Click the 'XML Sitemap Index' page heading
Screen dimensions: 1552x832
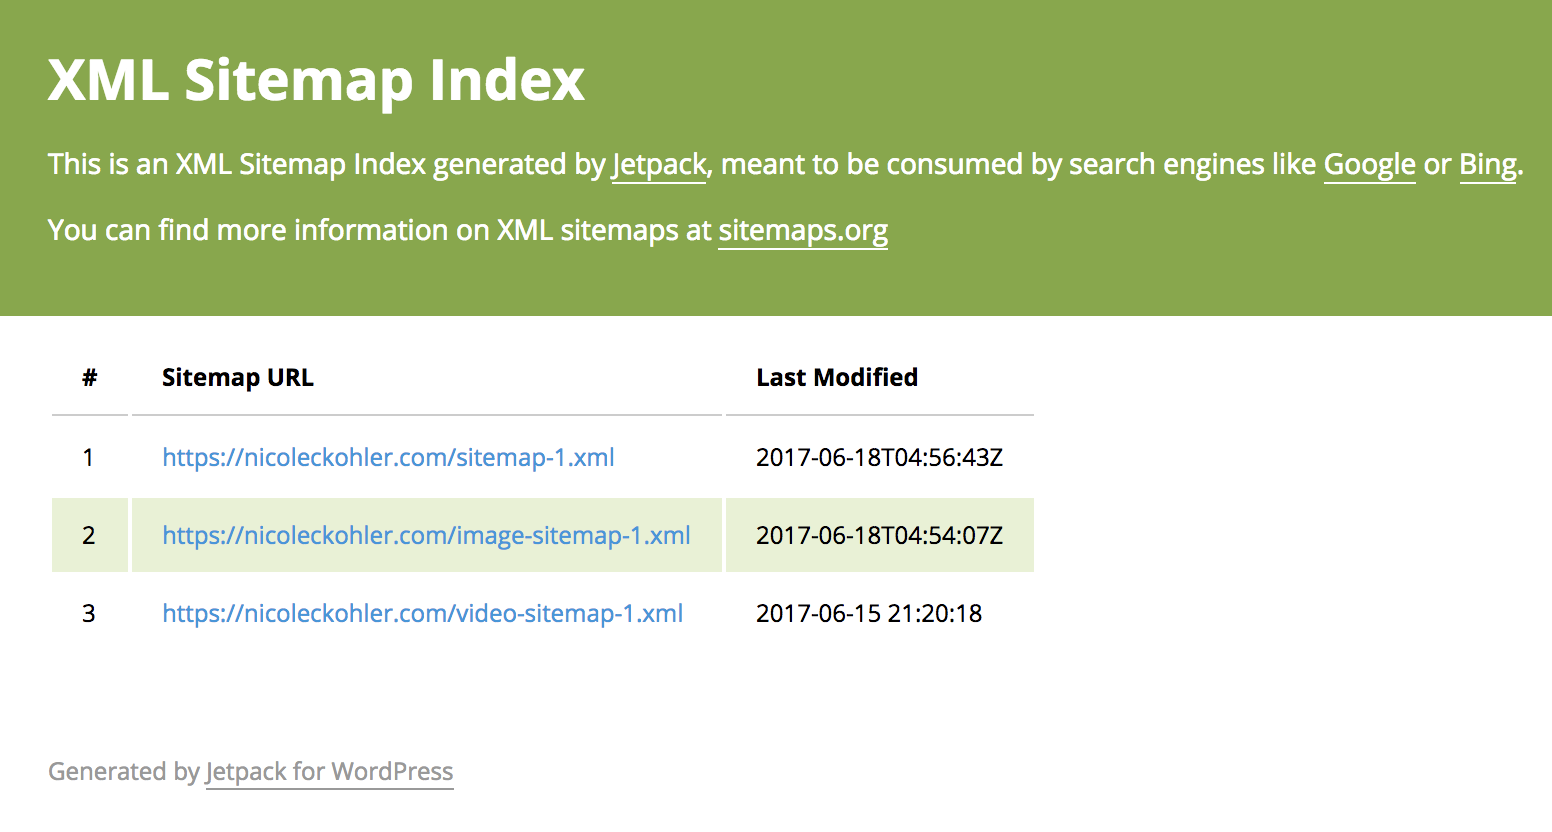(316, 80)
